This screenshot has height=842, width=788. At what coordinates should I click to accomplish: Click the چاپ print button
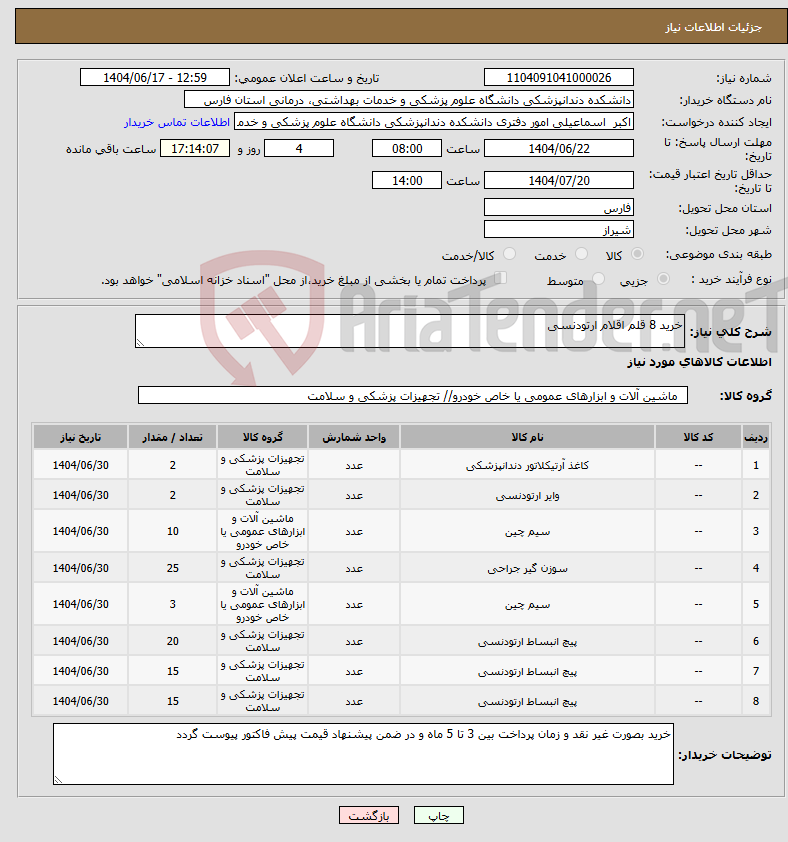438,815
